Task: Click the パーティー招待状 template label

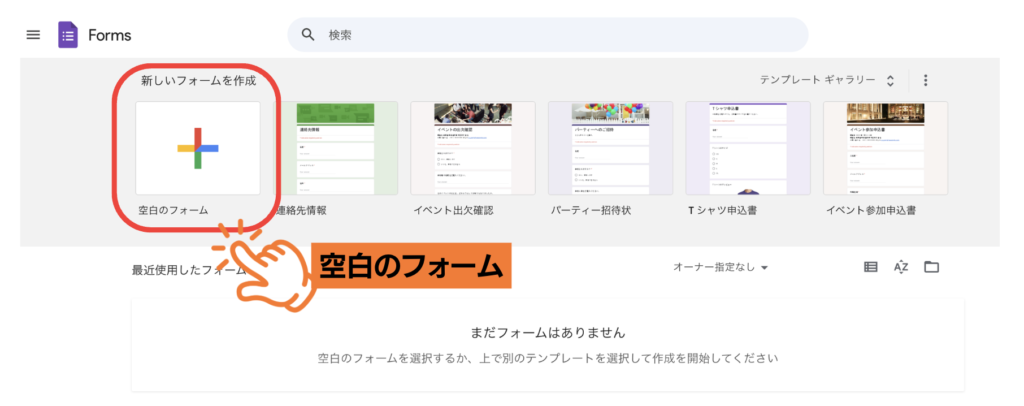Action: (x=590, y=211)
